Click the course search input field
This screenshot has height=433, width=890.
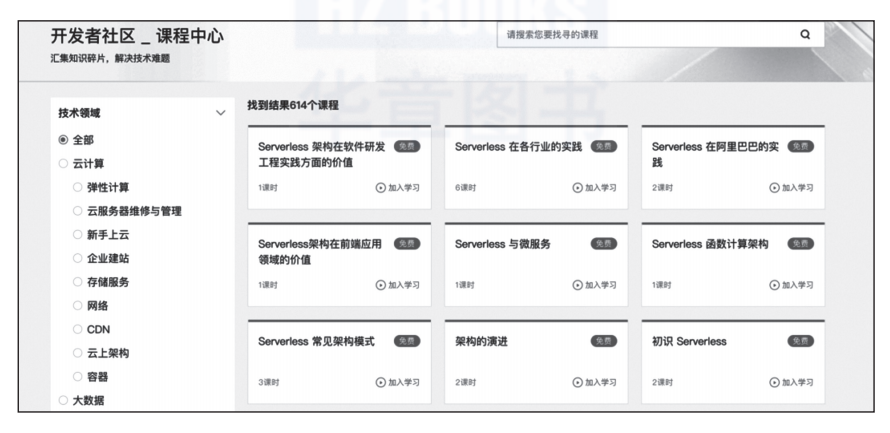[x=660, y=35]
